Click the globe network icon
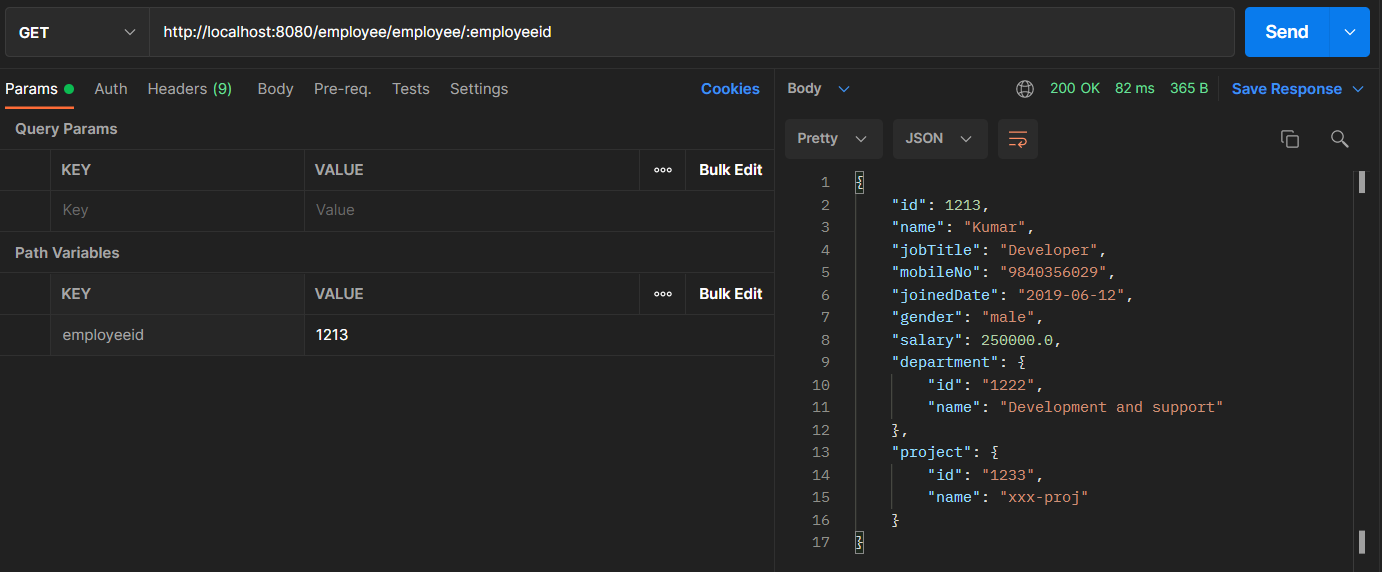Viewport: 1382px width, 572px height. (x=1025, y=89)
